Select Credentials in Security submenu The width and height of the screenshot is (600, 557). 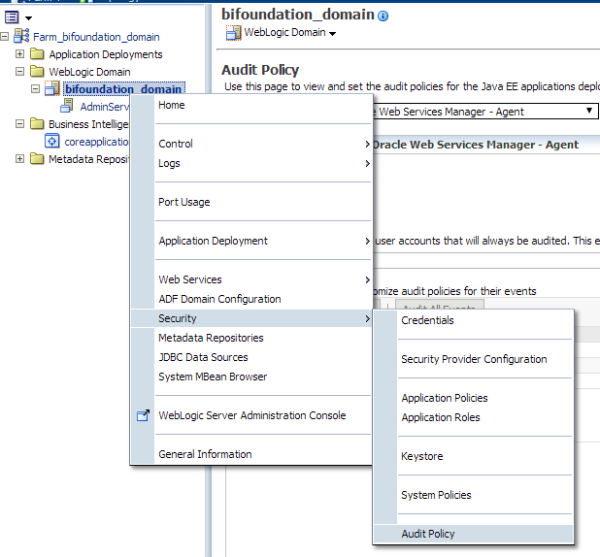tap(474, 320)
